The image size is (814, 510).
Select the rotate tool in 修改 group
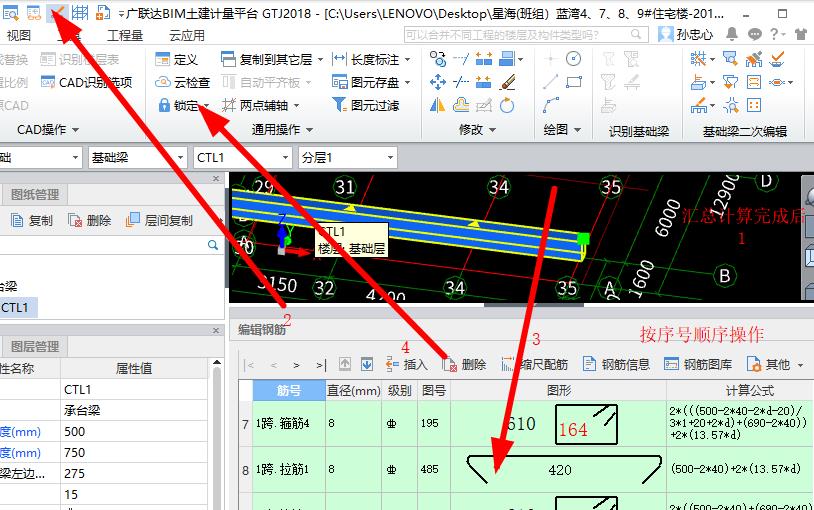[x=507, y=105]
